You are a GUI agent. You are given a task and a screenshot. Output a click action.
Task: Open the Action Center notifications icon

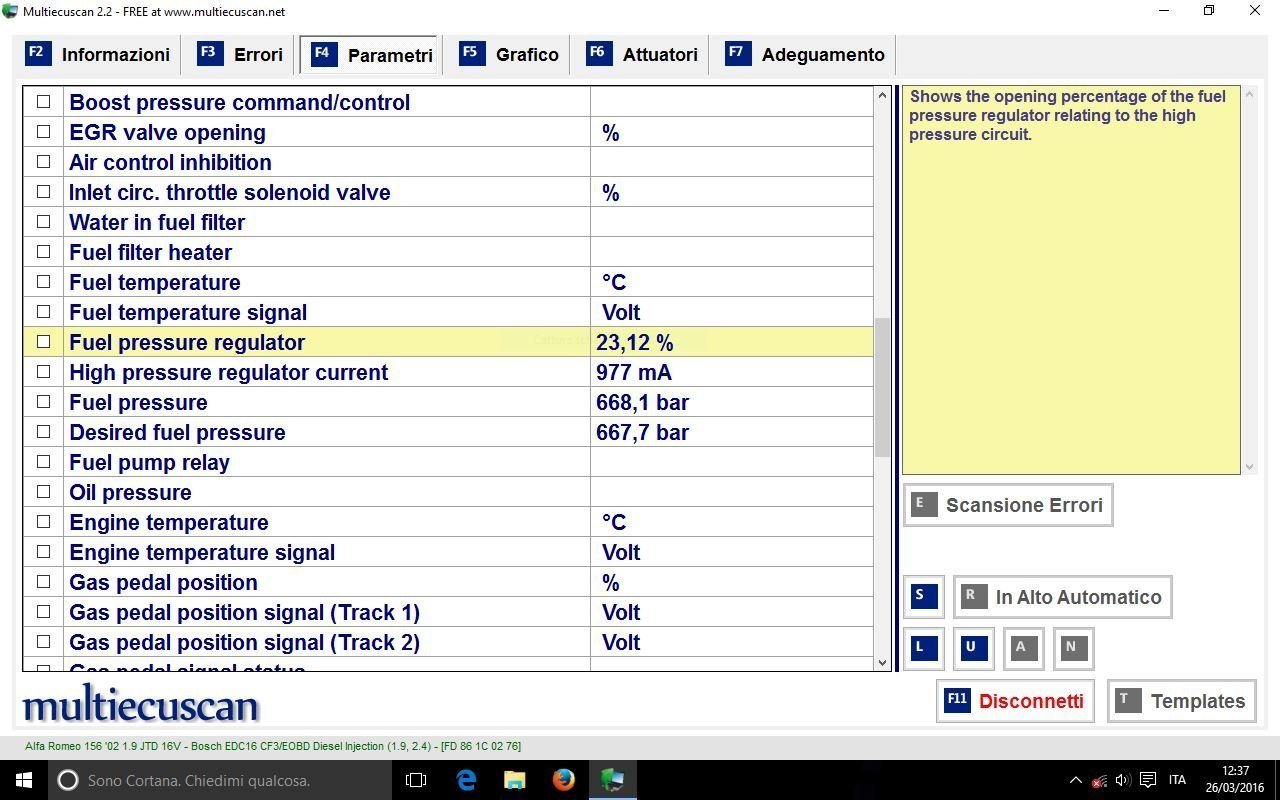pos(1148,780)
